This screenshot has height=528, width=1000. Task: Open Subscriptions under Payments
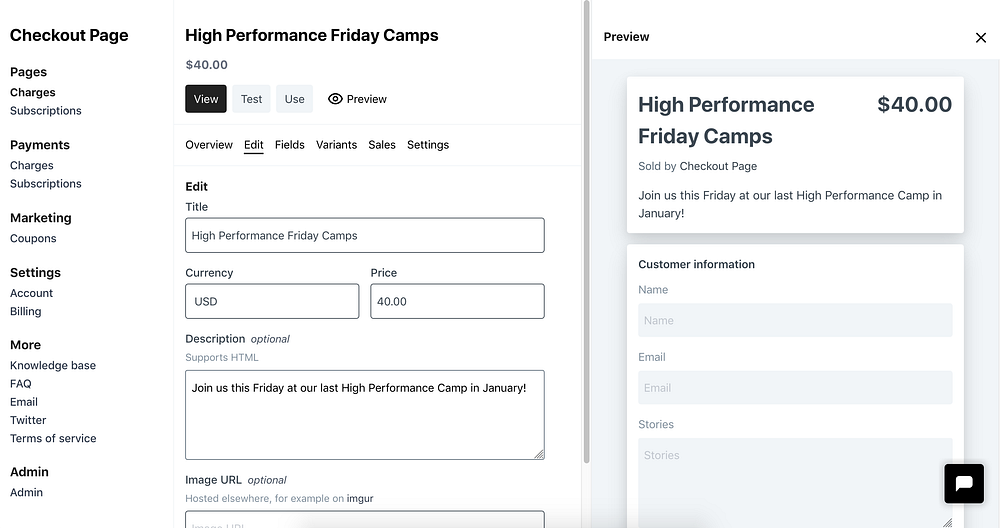46,184
